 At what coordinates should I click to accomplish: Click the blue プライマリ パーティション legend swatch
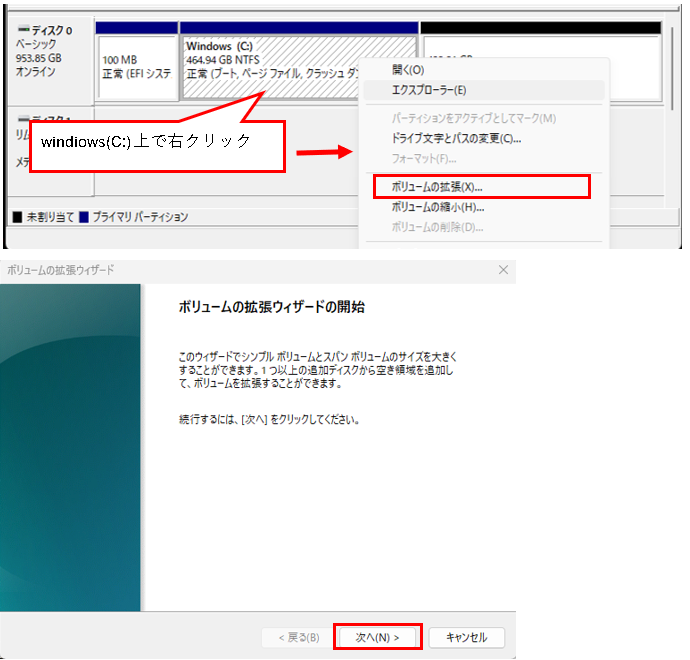tap(84, 217)
